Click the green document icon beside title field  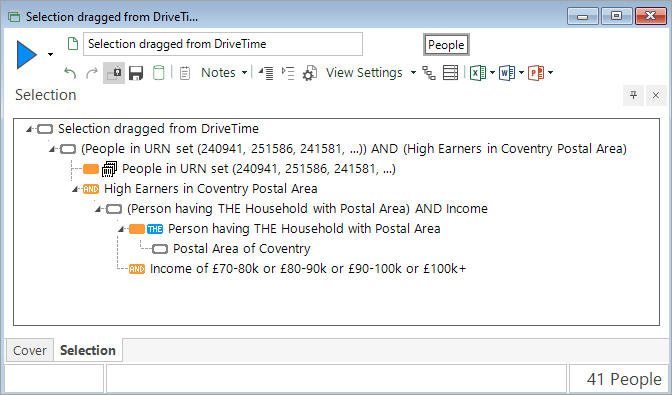tap(73, 44)
